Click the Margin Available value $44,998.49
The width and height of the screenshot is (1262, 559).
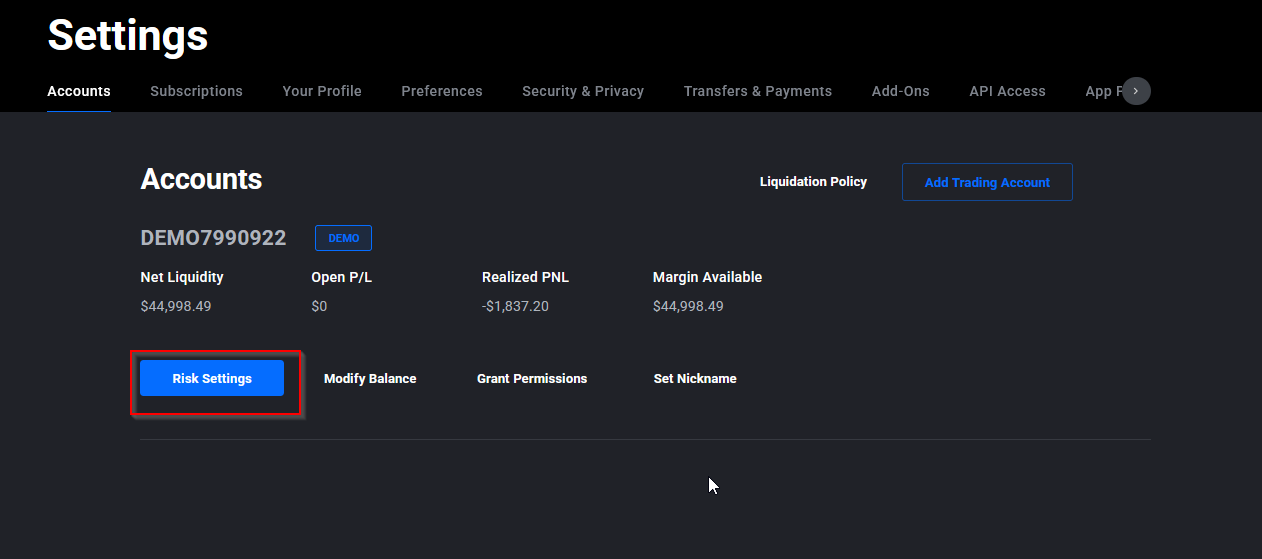(688, 306)
